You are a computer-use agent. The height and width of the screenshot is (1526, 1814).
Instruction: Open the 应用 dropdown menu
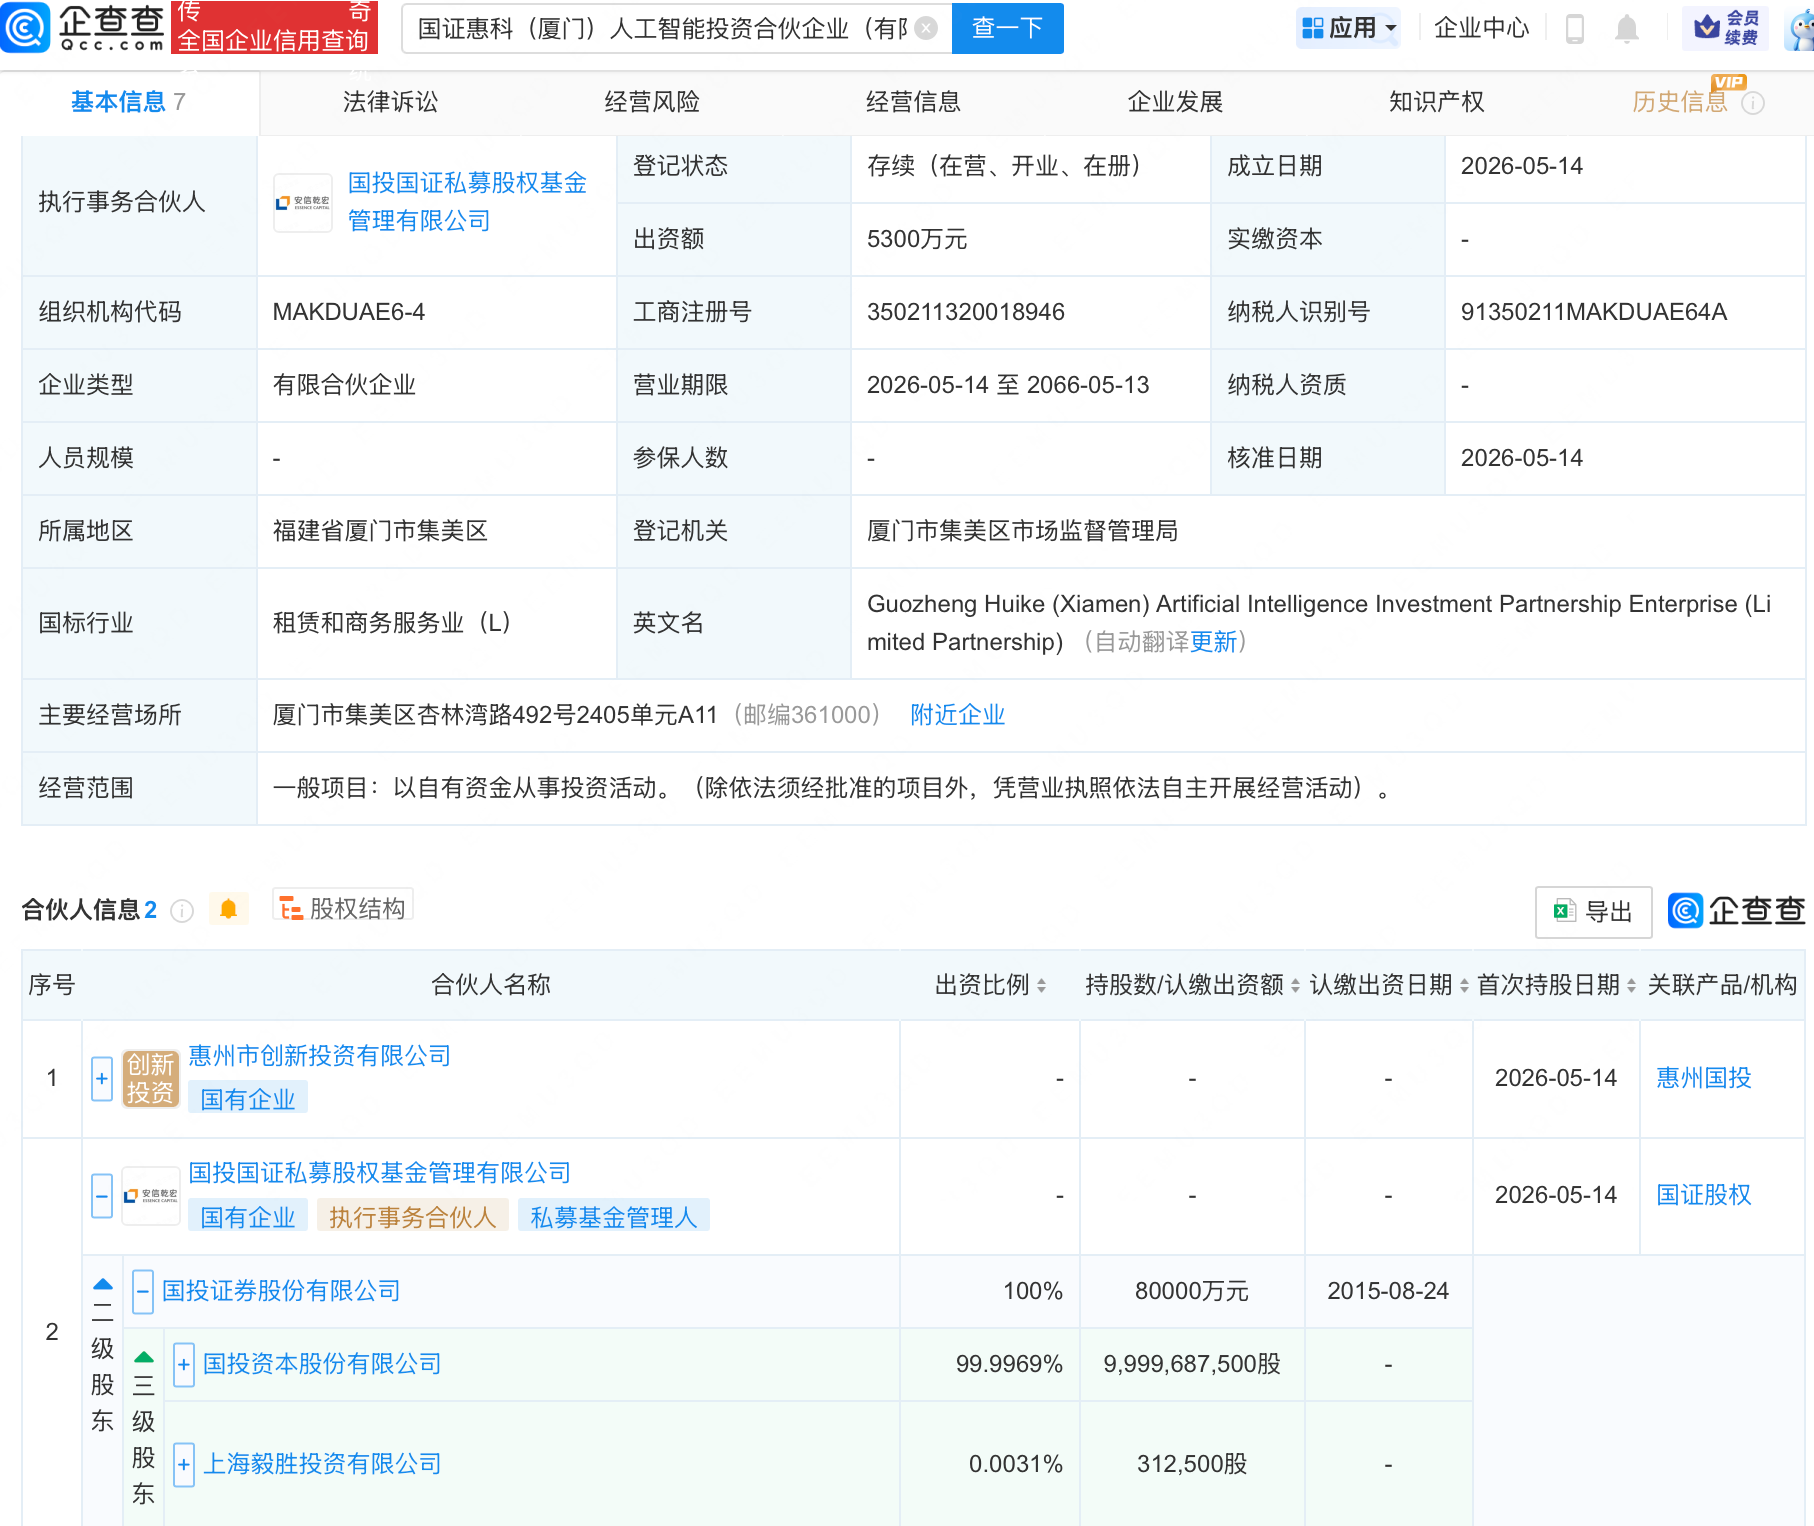pyautogui.click(x=1348, y=28)
